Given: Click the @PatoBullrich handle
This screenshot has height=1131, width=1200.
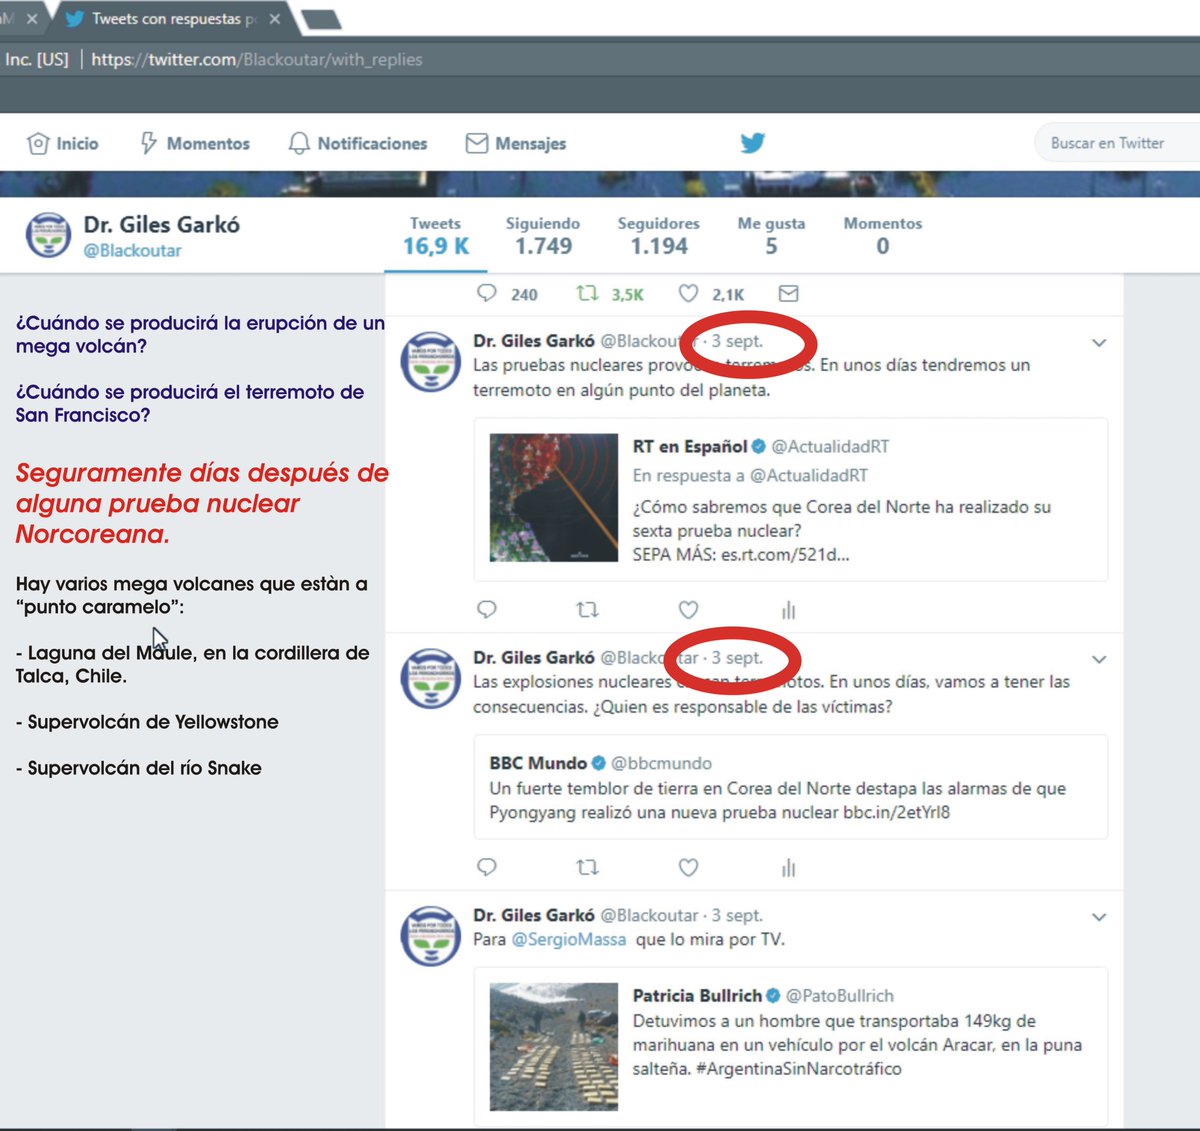Looking at the screenshot, I should pyautogui.click(x=840, y=996).
